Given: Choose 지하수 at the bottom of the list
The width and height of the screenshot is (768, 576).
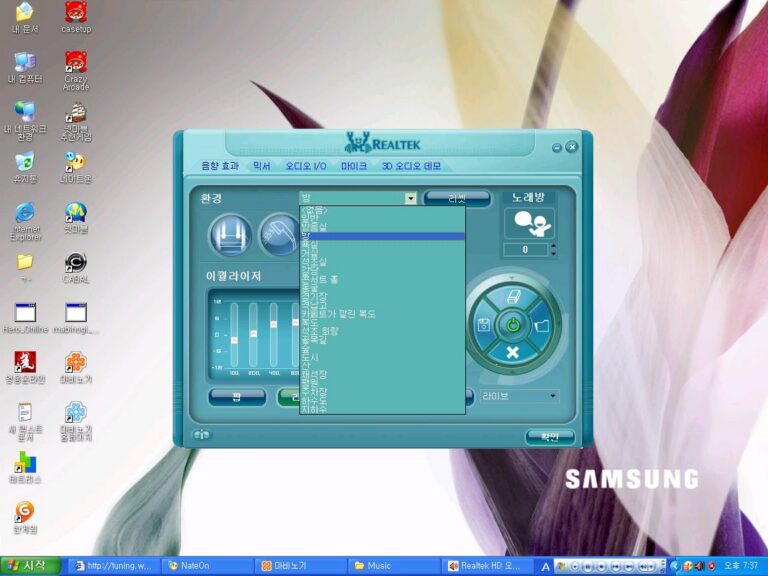Looking at the screenshot, I should (x=382, y=409).
